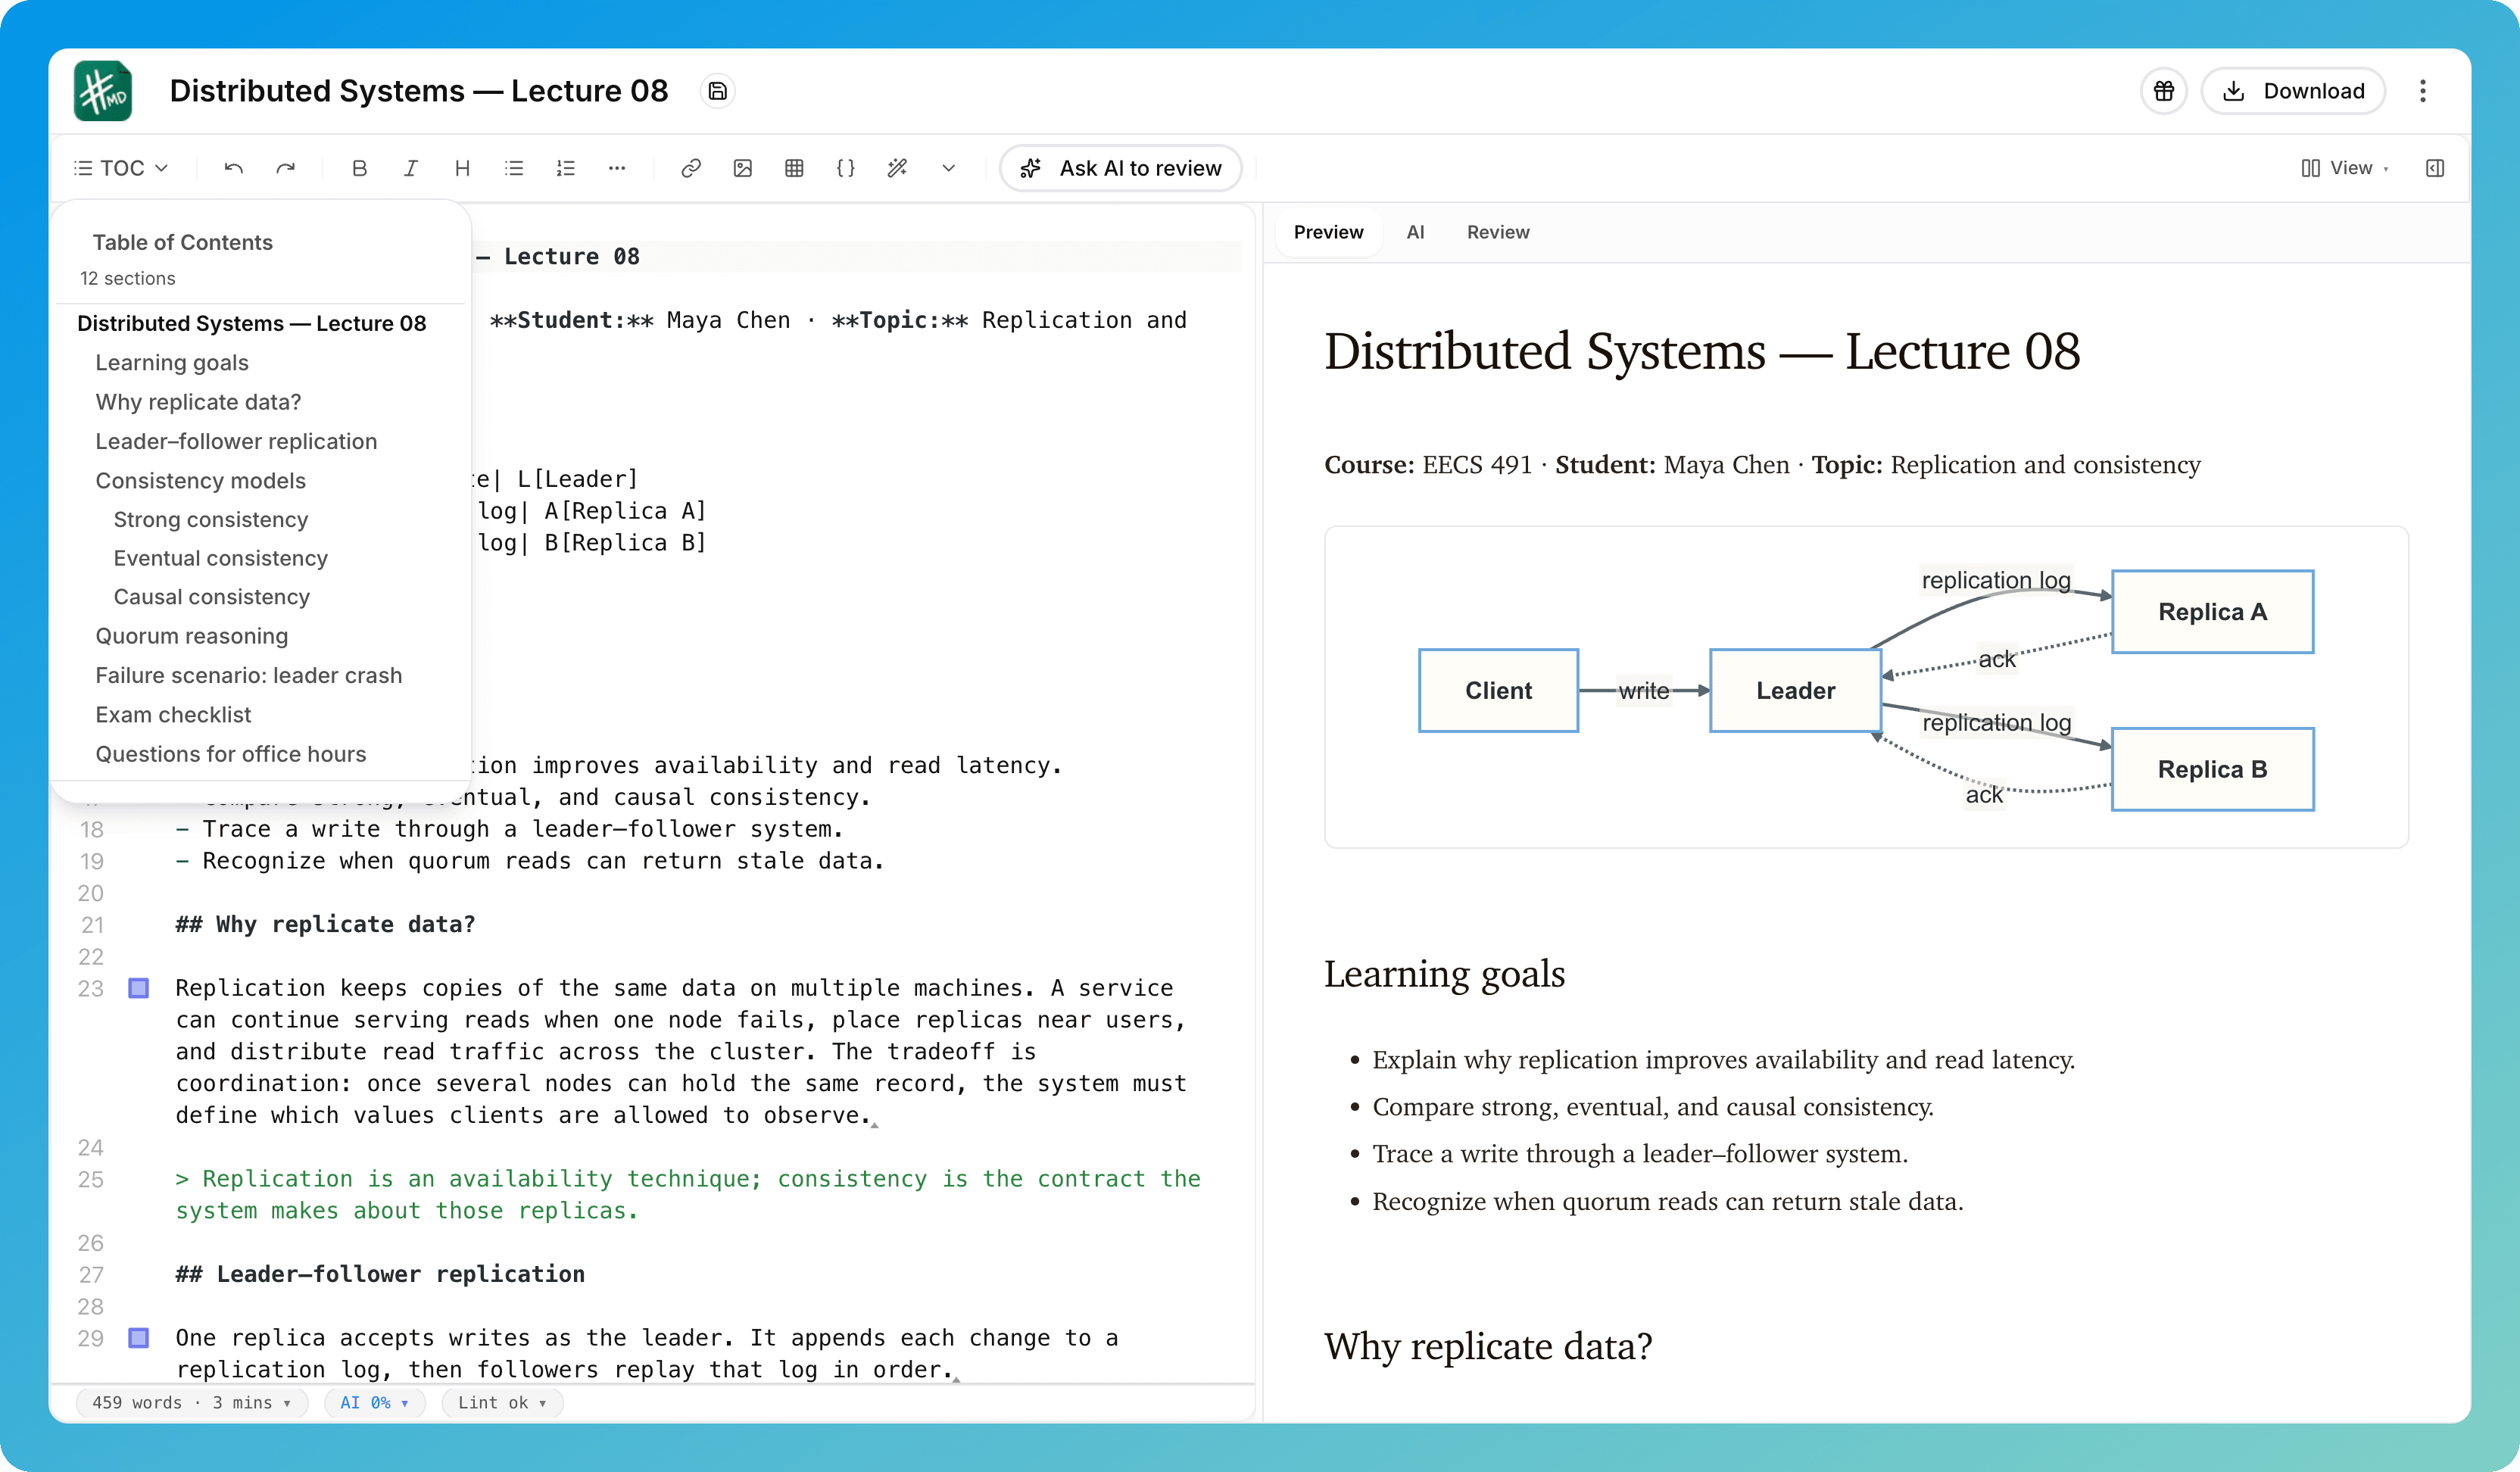Insert a heading with the H button
Viewport: 2520px width, 1472px height.
[x=462, y=168]
